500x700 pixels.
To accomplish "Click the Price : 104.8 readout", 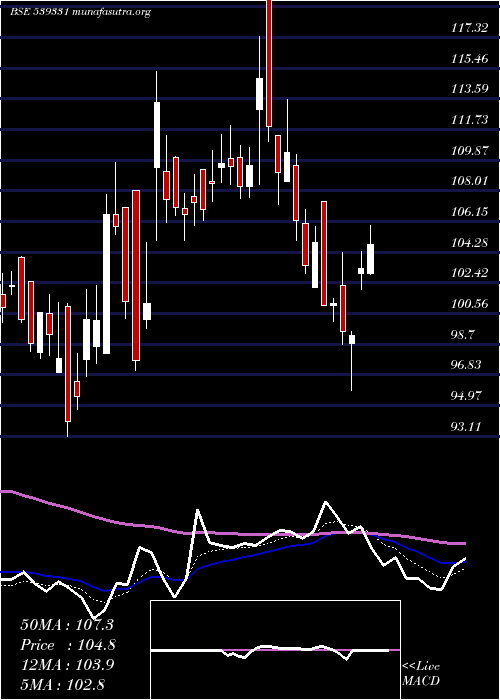I will point(68,645).
